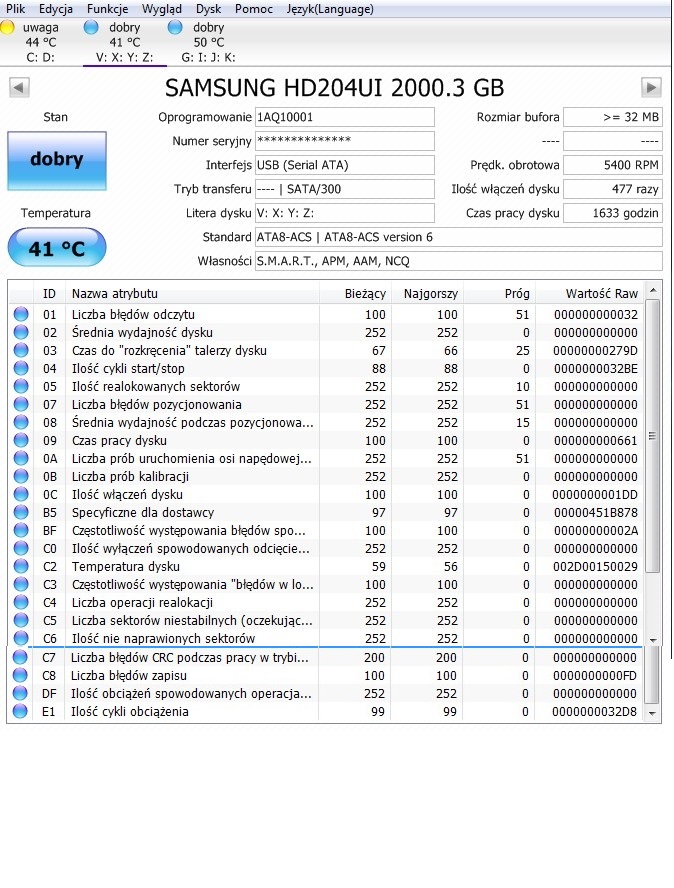Click the Litera dysku field

pos(344,213)
